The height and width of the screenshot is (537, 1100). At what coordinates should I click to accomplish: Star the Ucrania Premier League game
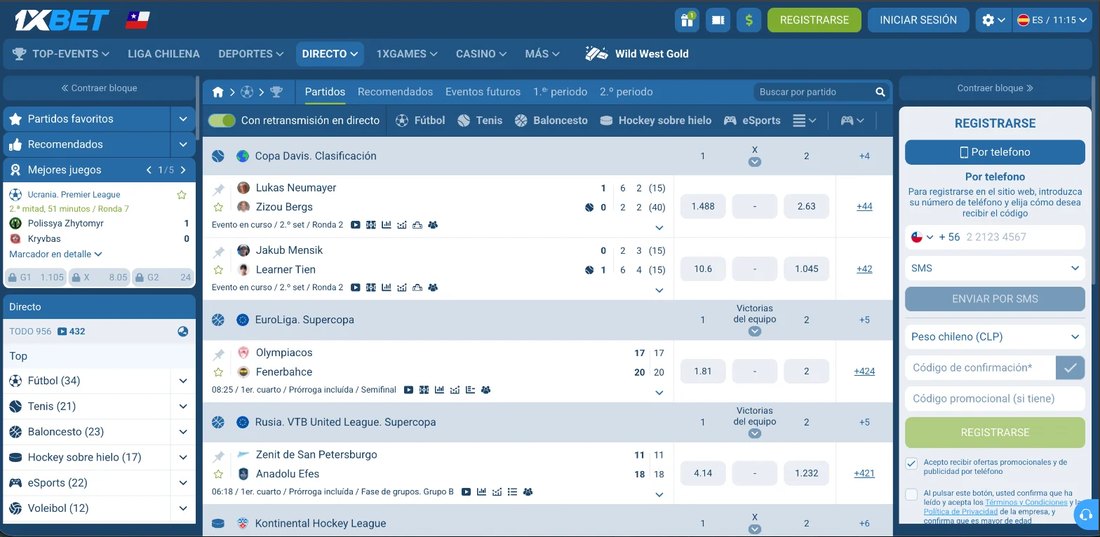[181, 194]
